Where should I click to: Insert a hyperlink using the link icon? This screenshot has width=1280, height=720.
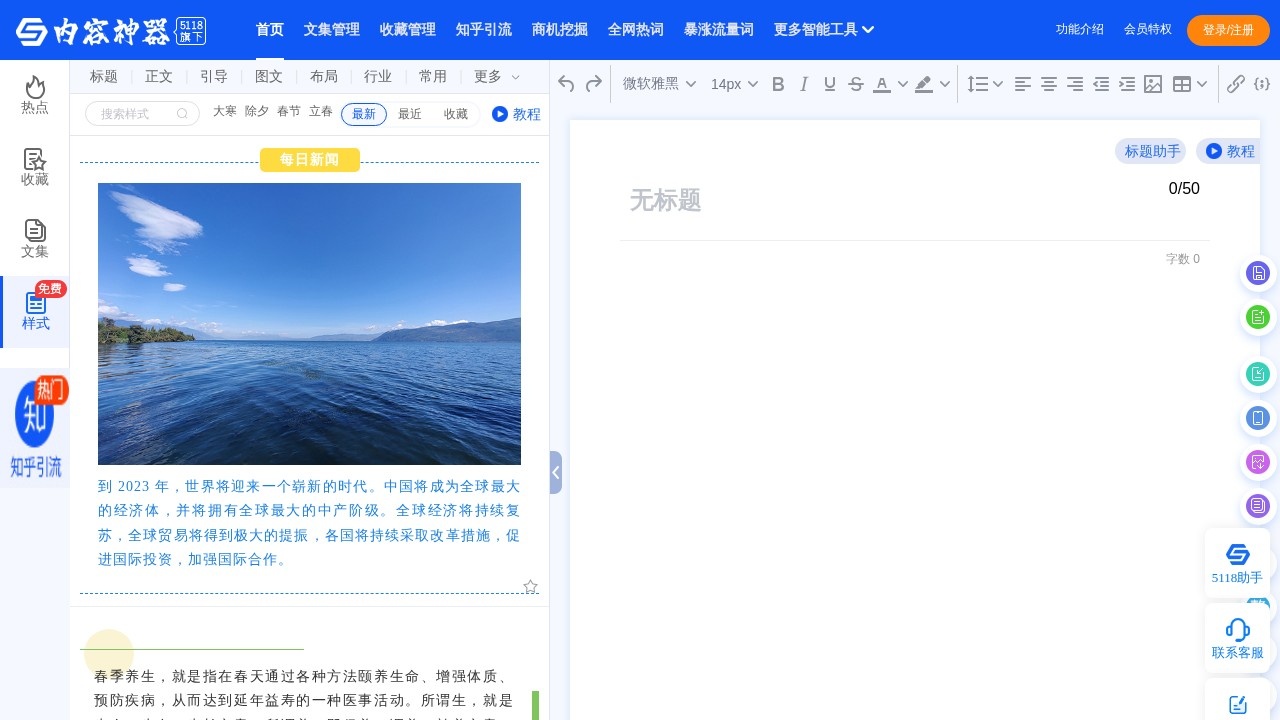(1236, 84)
